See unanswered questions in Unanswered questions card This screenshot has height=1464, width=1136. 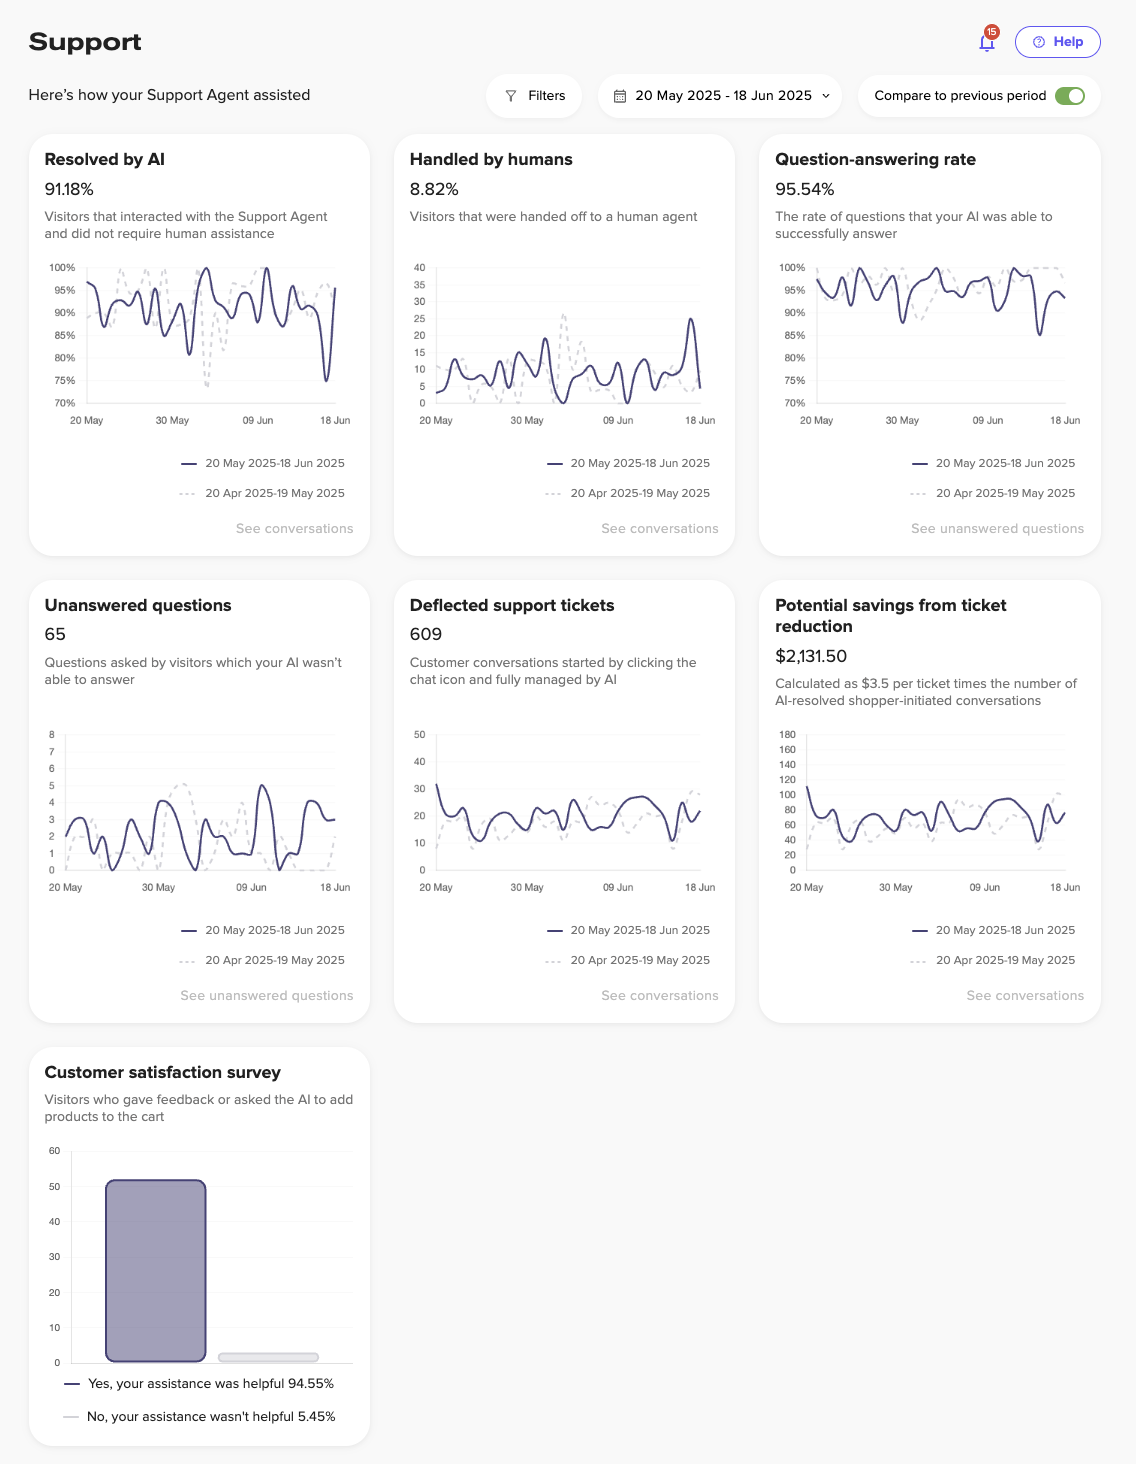[x=266, y=996]
